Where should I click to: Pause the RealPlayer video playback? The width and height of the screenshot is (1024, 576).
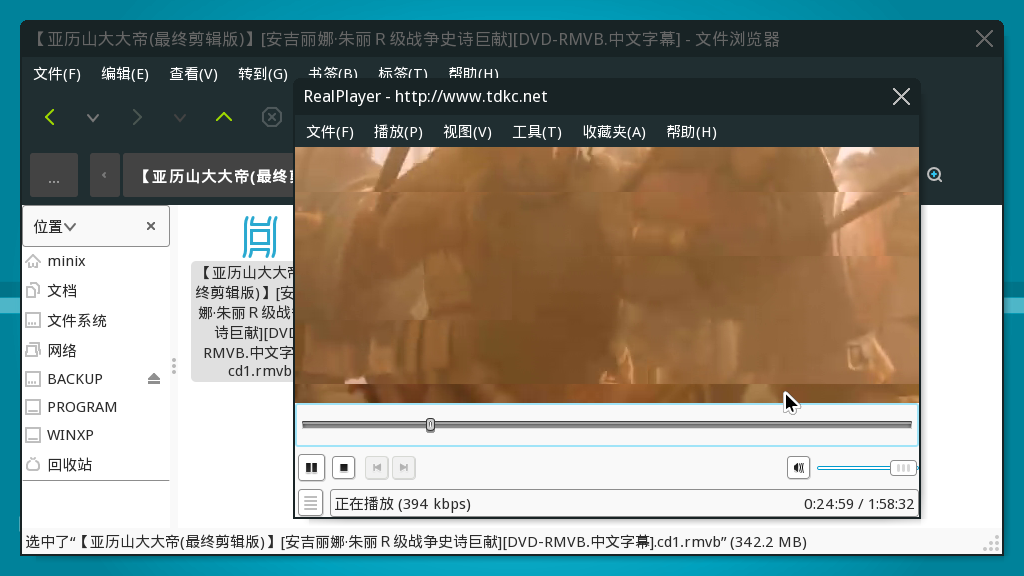point(312,468)
